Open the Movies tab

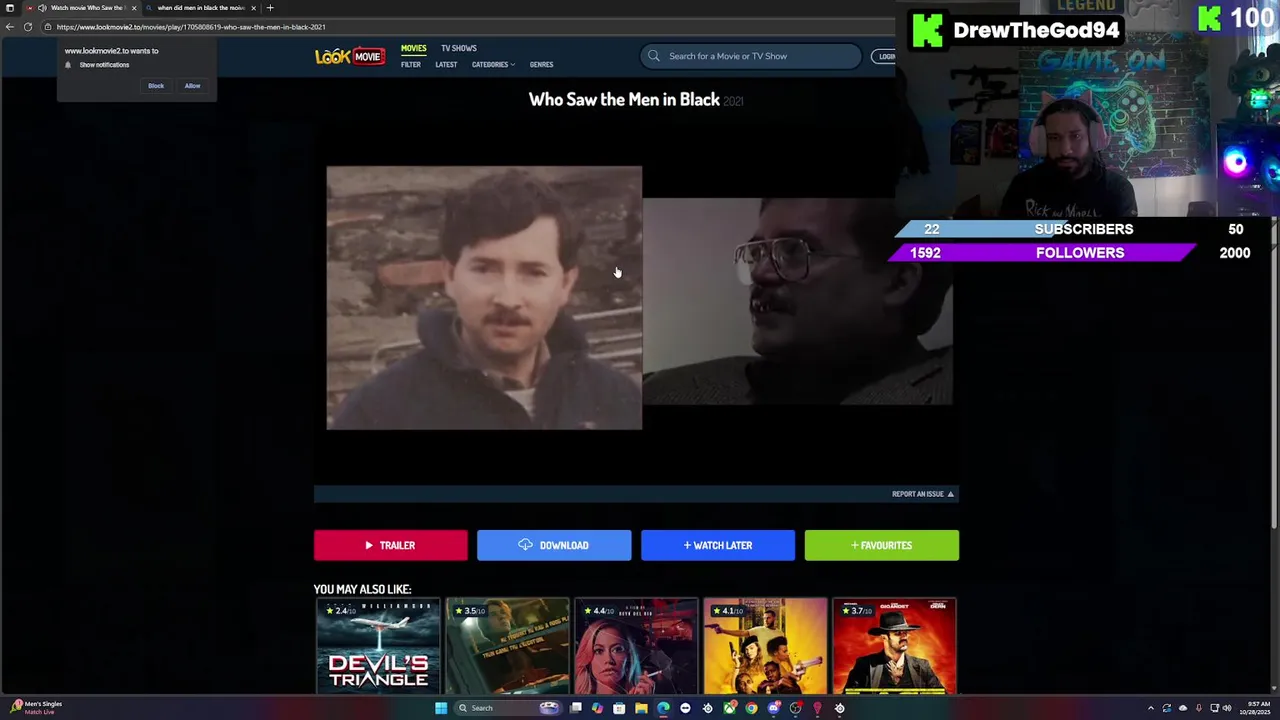click(413, 48)
